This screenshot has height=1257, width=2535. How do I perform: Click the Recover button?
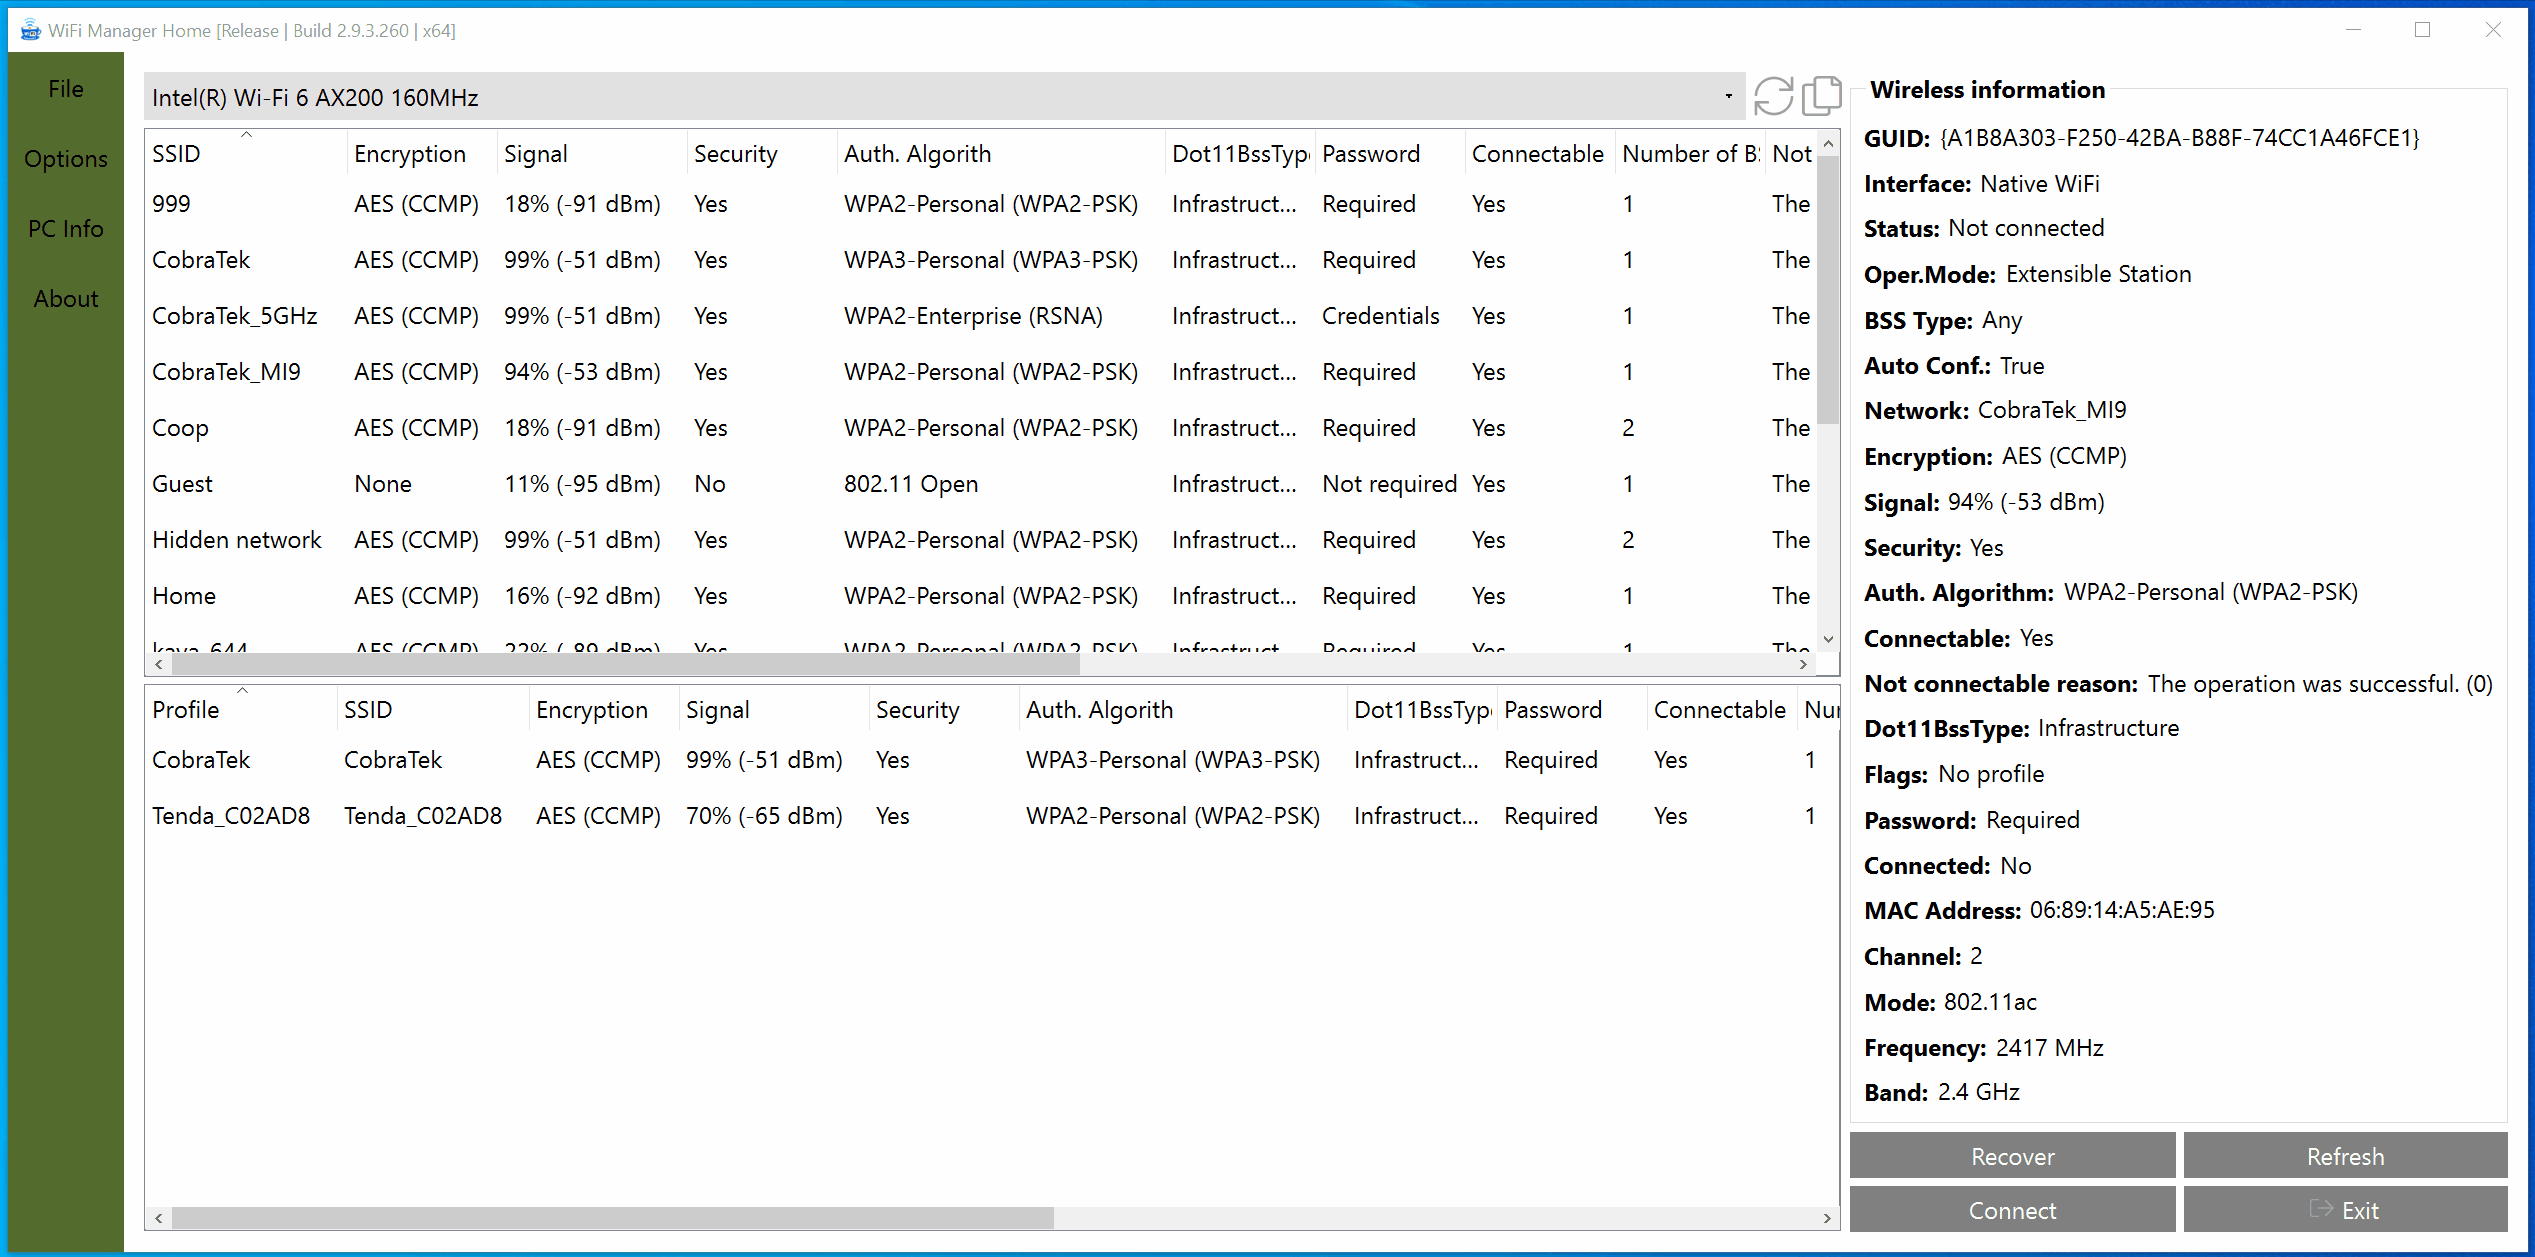(x=2012, y=1156)
